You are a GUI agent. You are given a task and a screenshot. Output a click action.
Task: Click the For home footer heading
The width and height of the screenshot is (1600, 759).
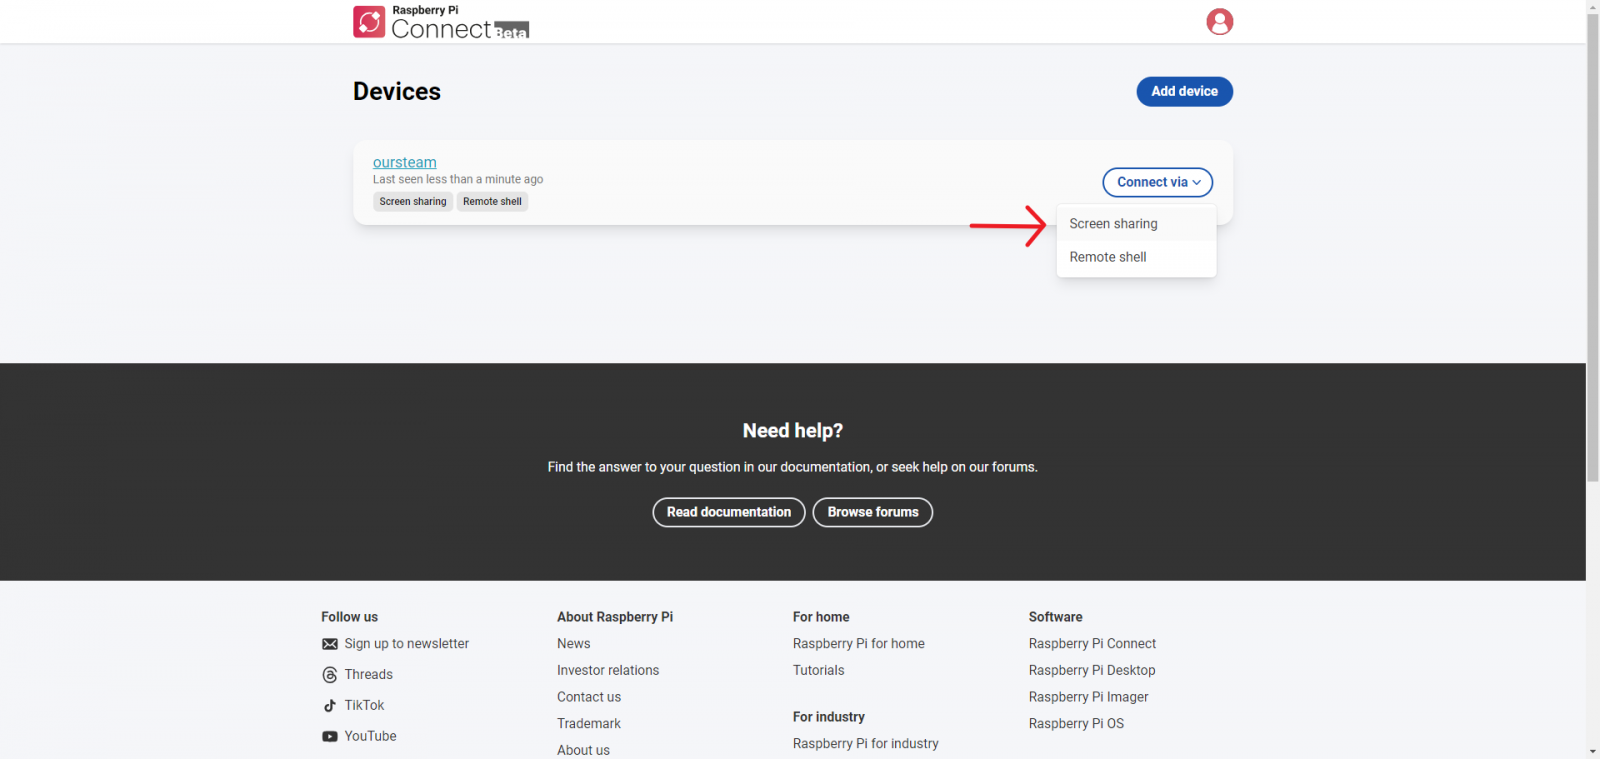pyautogui.click(x=821, y=617)
